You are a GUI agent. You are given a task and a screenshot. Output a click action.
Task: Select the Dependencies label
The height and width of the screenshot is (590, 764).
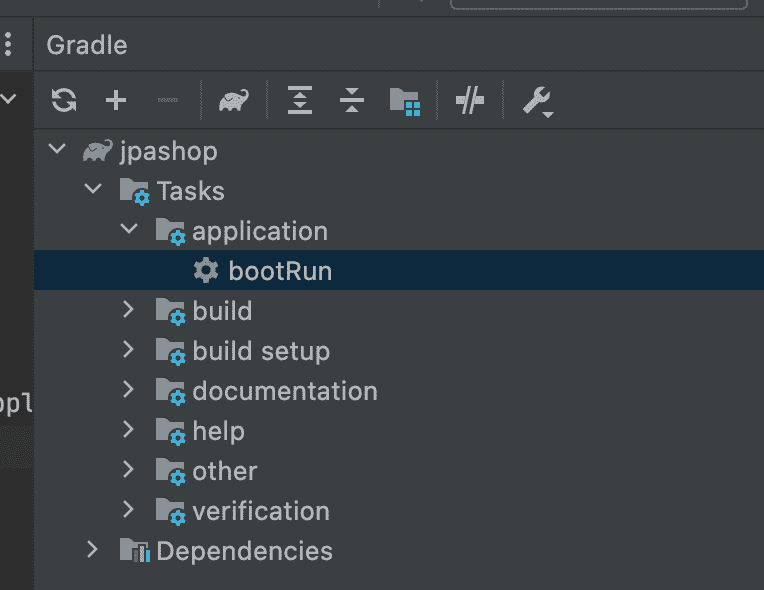(245, 552)
